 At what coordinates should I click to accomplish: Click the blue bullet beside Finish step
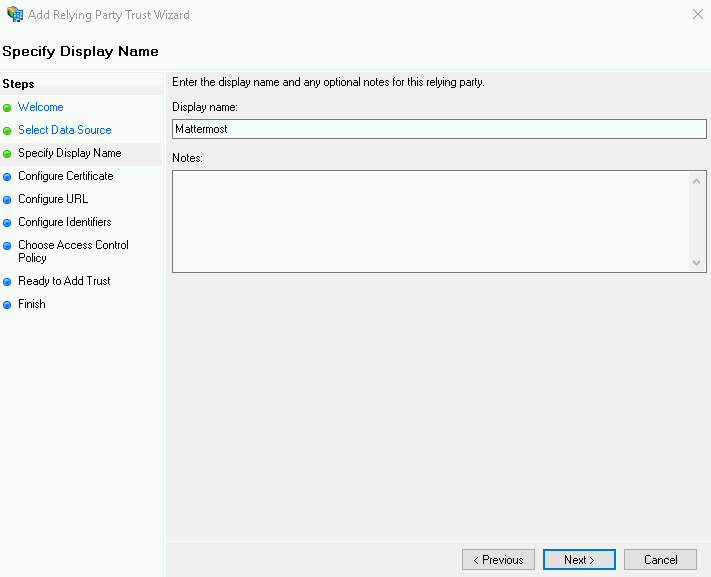click(7, 305)
